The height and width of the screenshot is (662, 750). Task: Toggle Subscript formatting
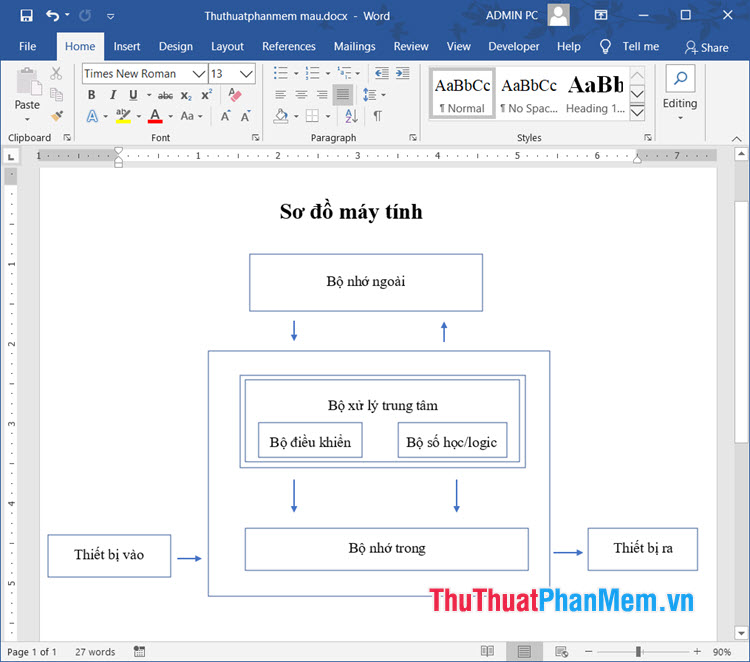186,96
